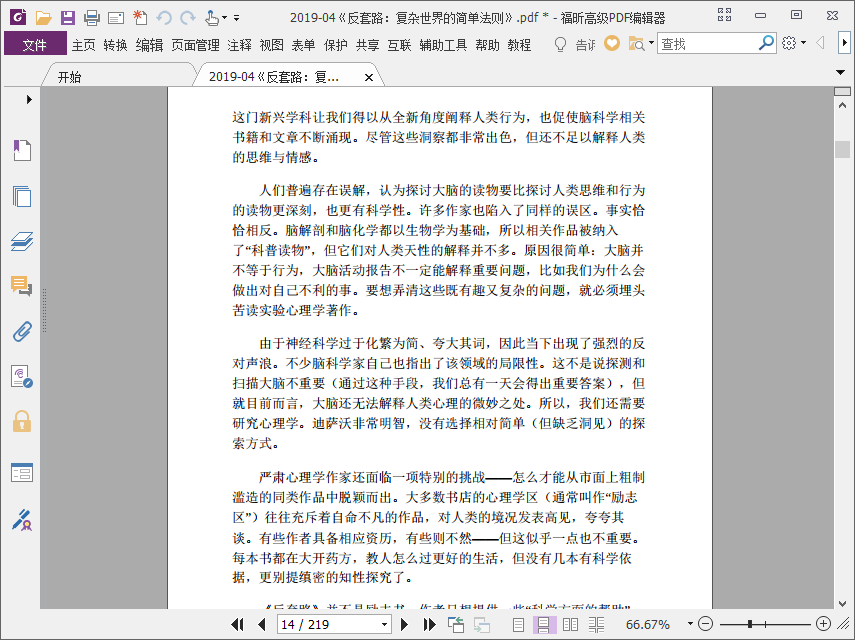Open the Customize Quick Access Toolbar dropdown
Image resolution: width=855 pixels, height=640 pixels.
pyautogui.click(x=236, y=18)
